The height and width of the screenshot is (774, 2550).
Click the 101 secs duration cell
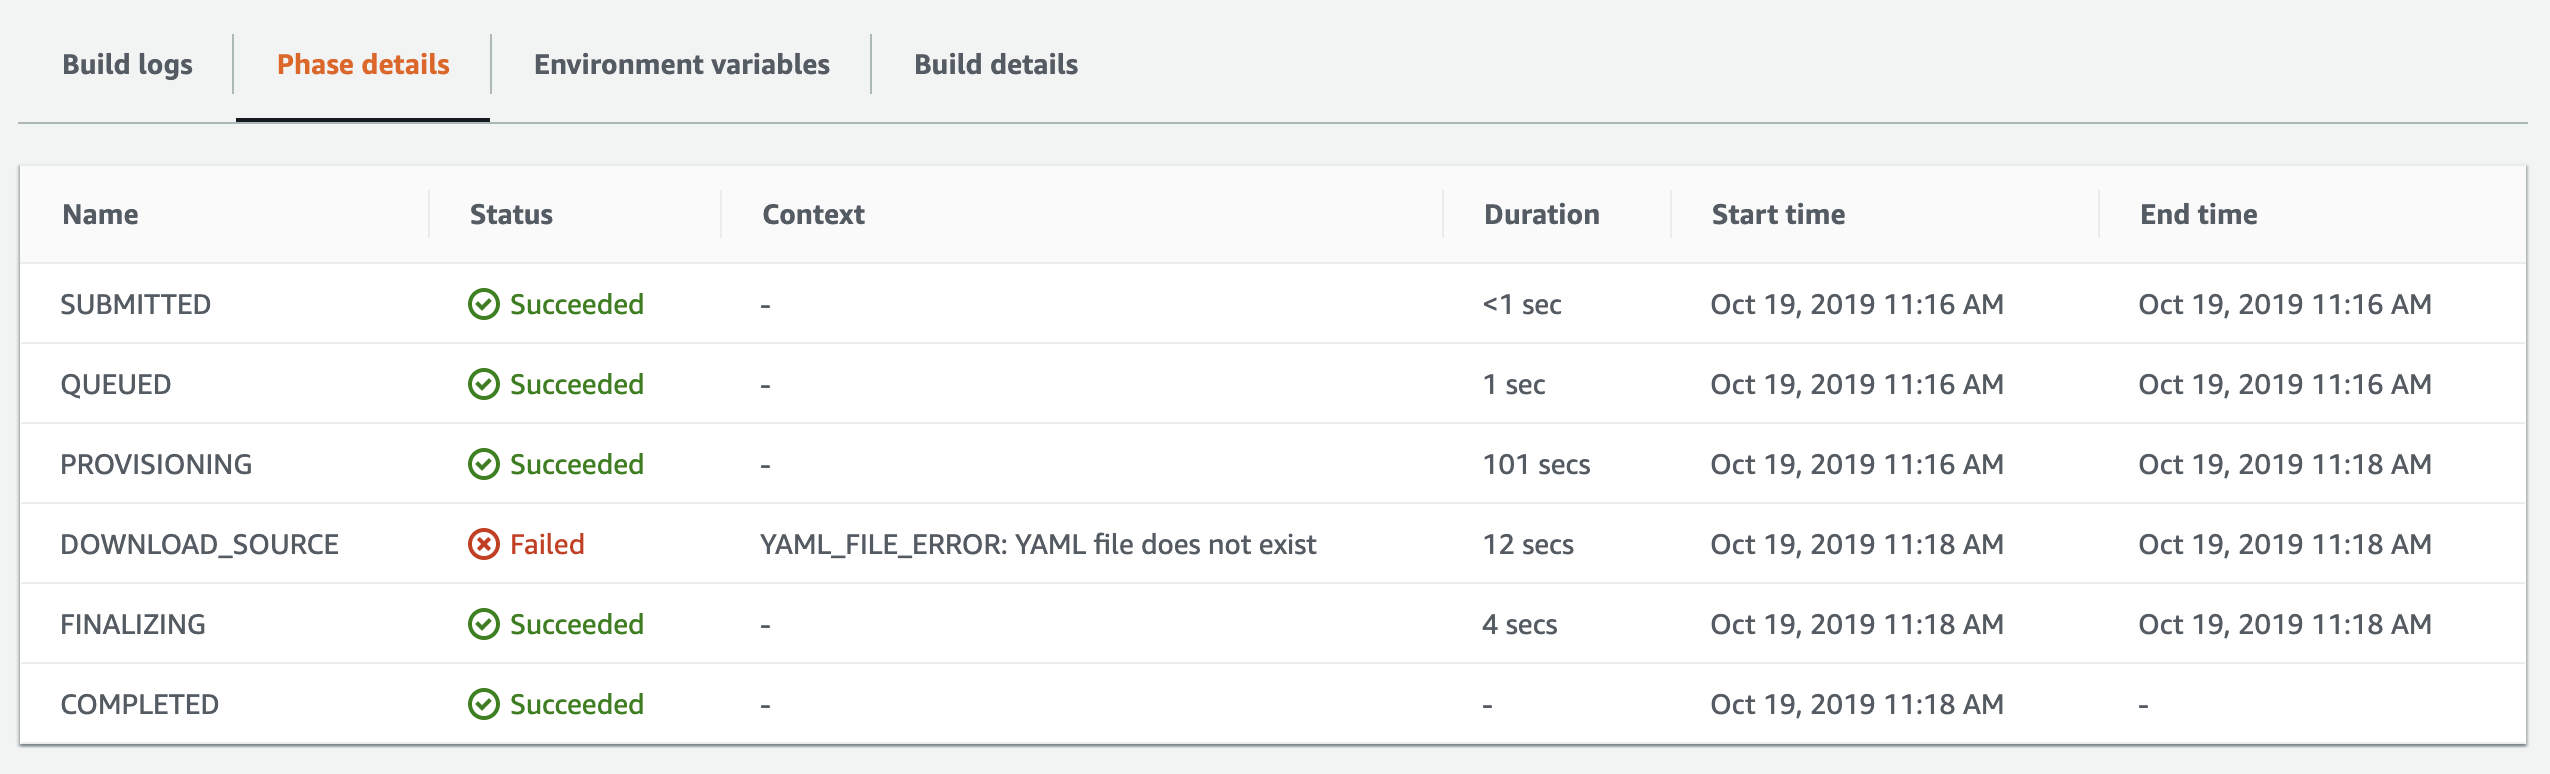pyautogui.click(x=1536, y=464)
